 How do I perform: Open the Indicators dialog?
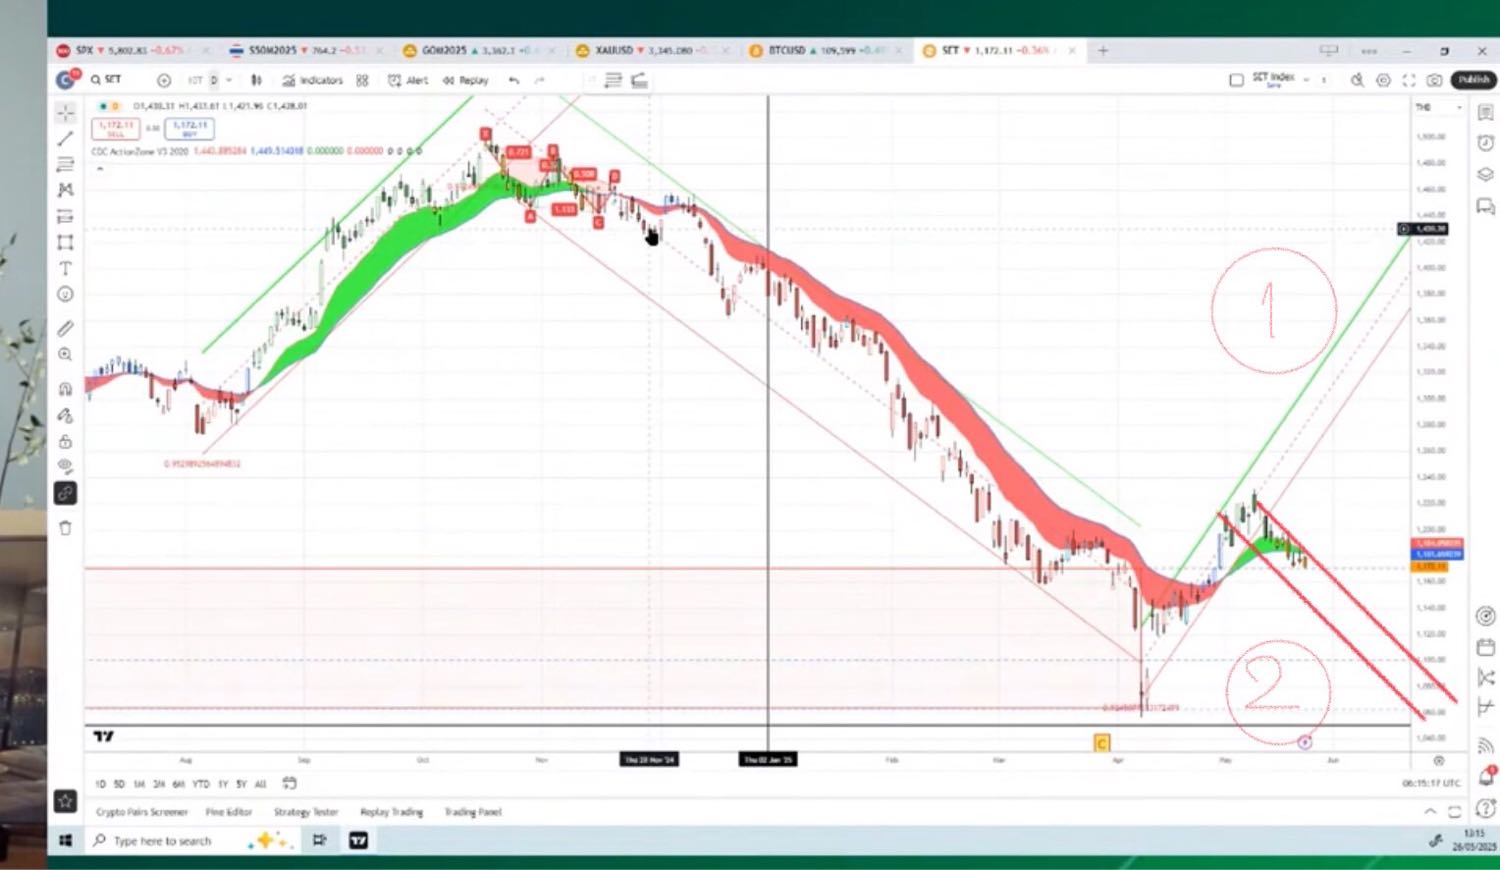[312, 80]
